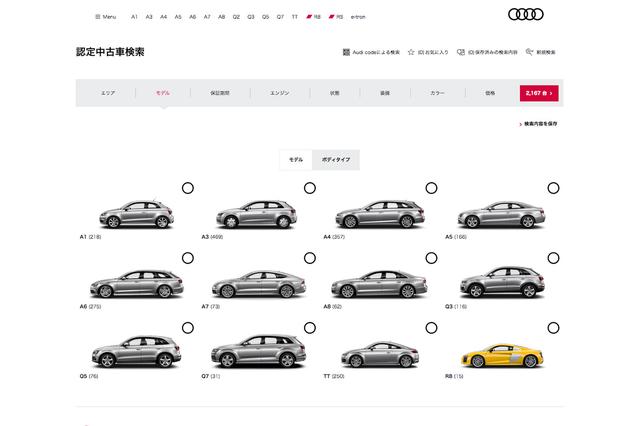Click the TT car image
The image size is (640, 426).
[380, 355]
